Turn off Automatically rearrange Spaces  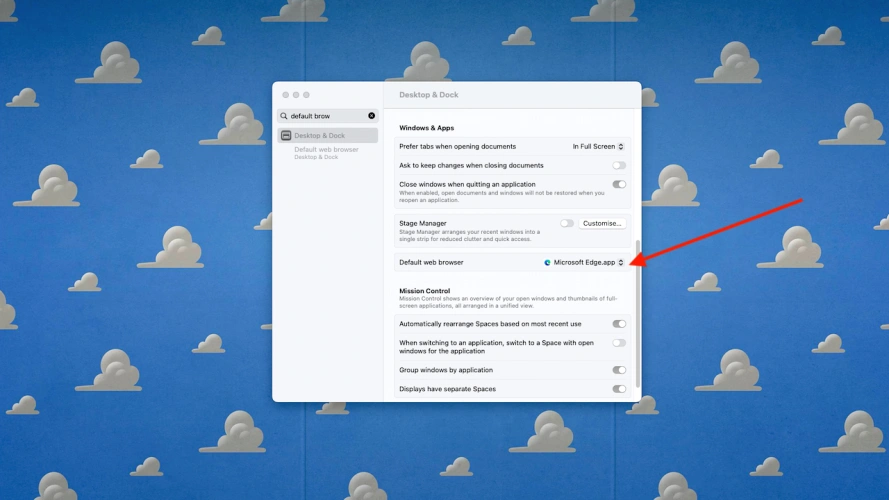pos(619,324)
